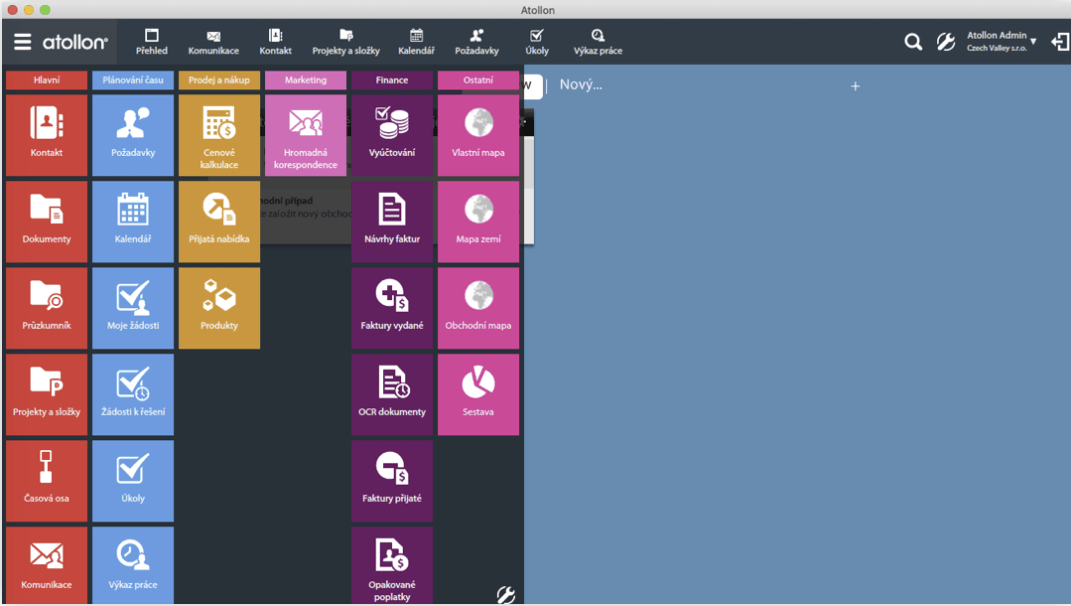Open menu settings wrench at bottom
This screenshot has height=606, width=1071.
pos(506,595)
